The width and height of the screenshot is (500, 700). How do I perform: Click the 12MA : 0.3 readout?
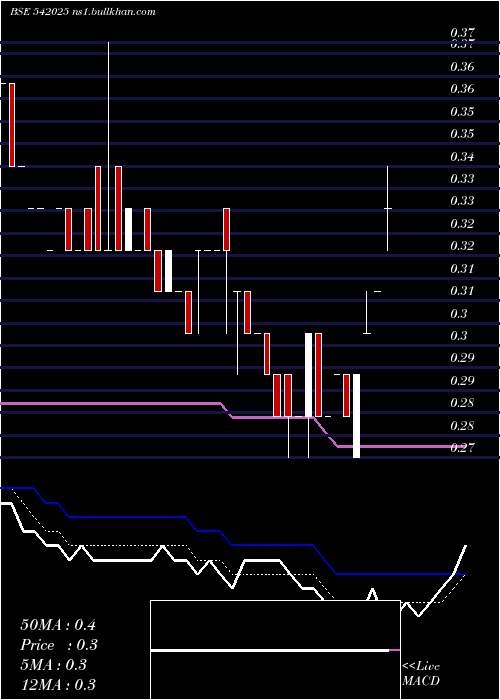pos(58,685)
